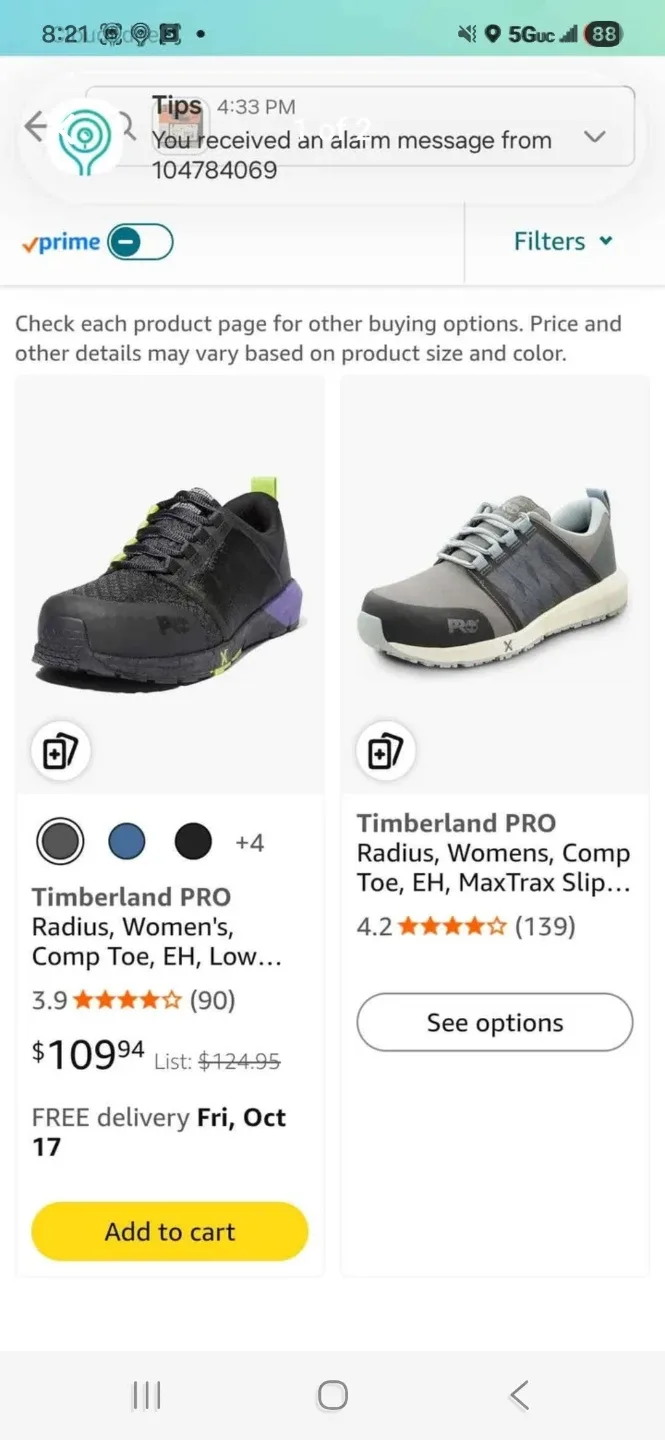
Task: Click the Prime checkmark logo
Action: coord(33,241)
